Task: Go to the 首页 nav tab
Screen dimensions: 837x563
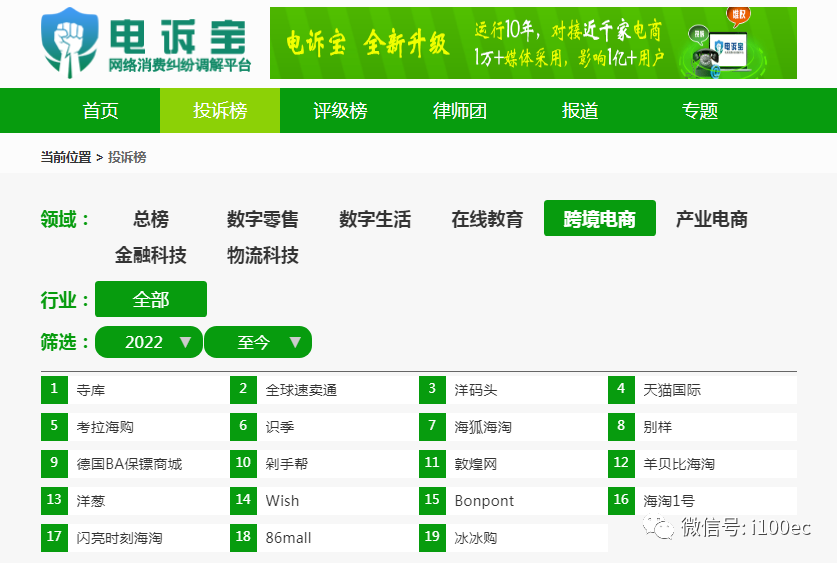Action: pyautogui.click(x=100, y=110)
